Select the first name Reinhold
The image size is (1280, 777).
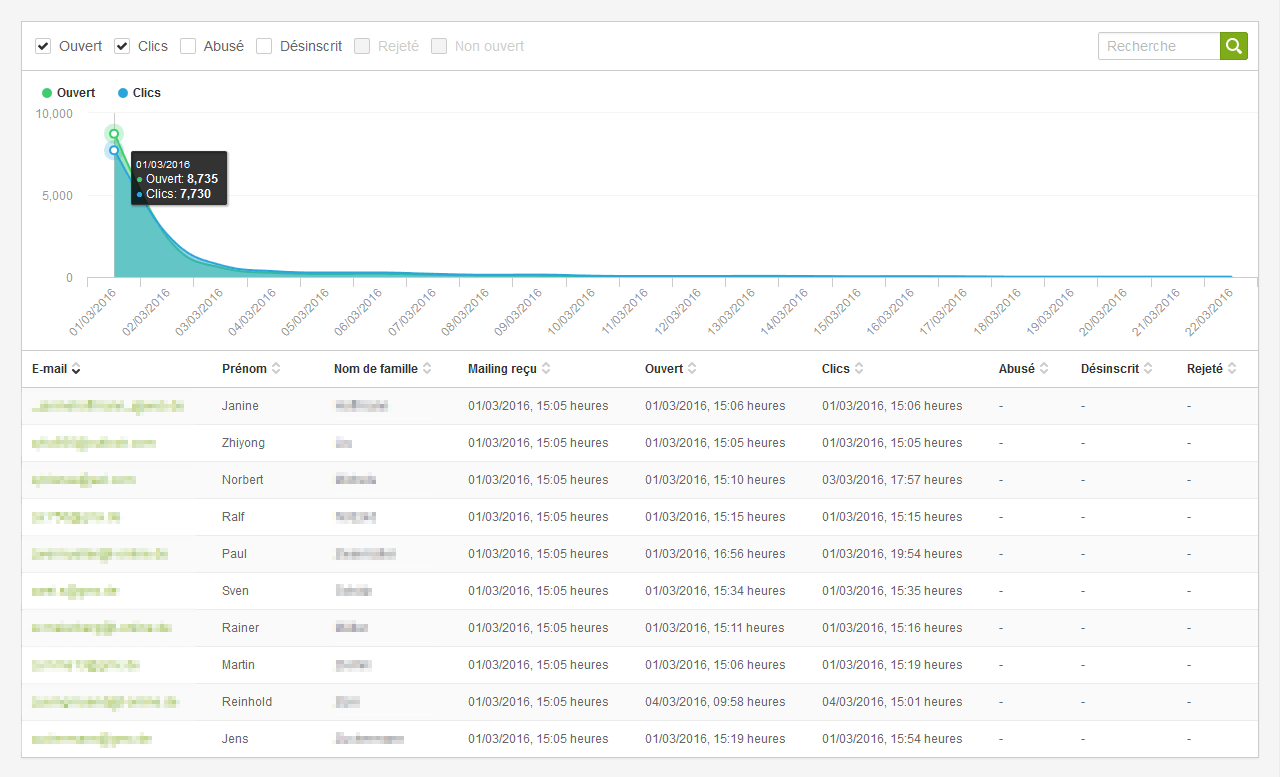247,702
